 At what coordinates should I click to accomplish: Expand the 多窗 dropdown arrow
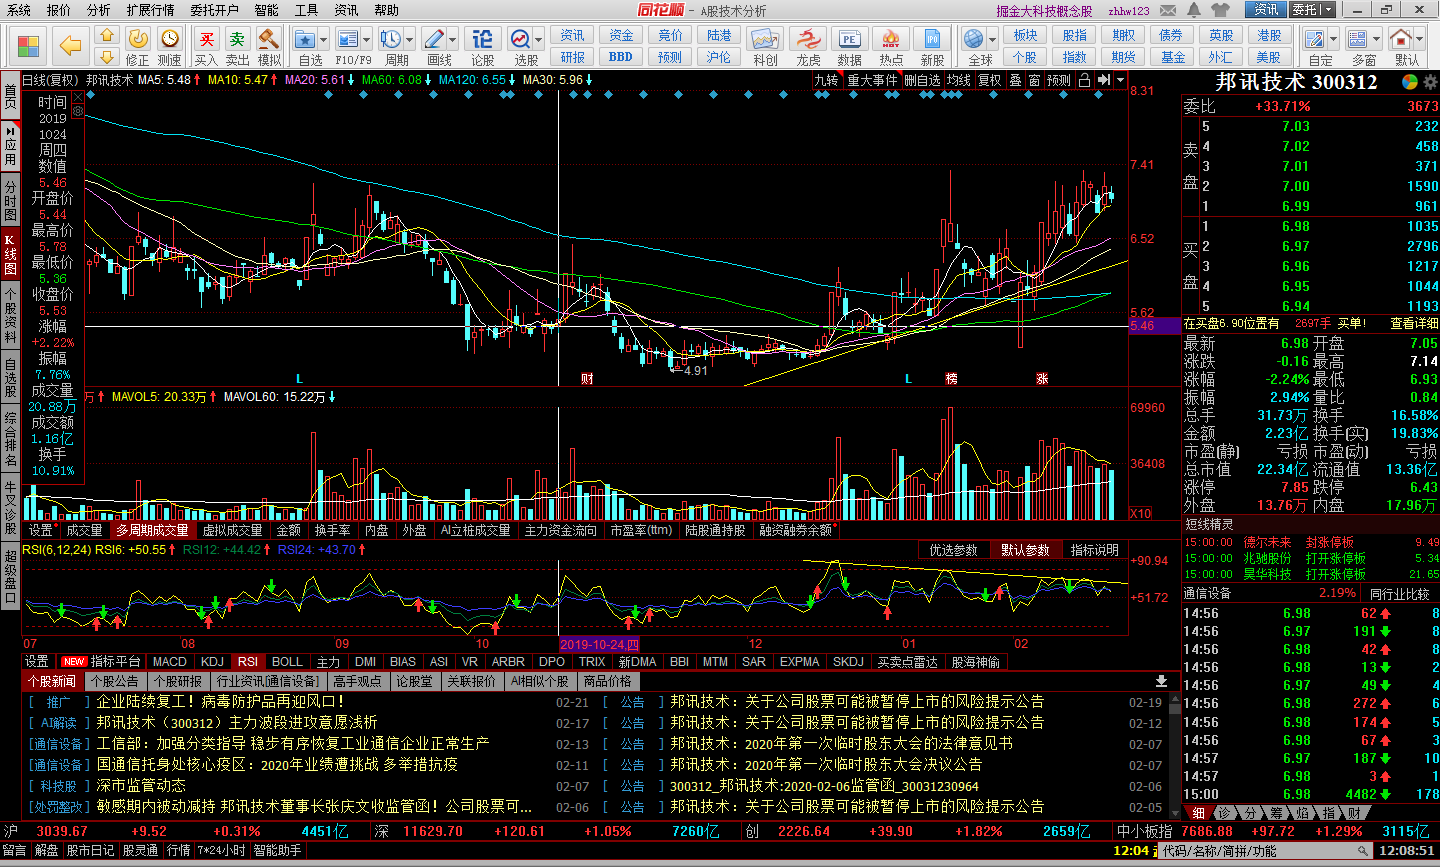(x=1375, y=39)
